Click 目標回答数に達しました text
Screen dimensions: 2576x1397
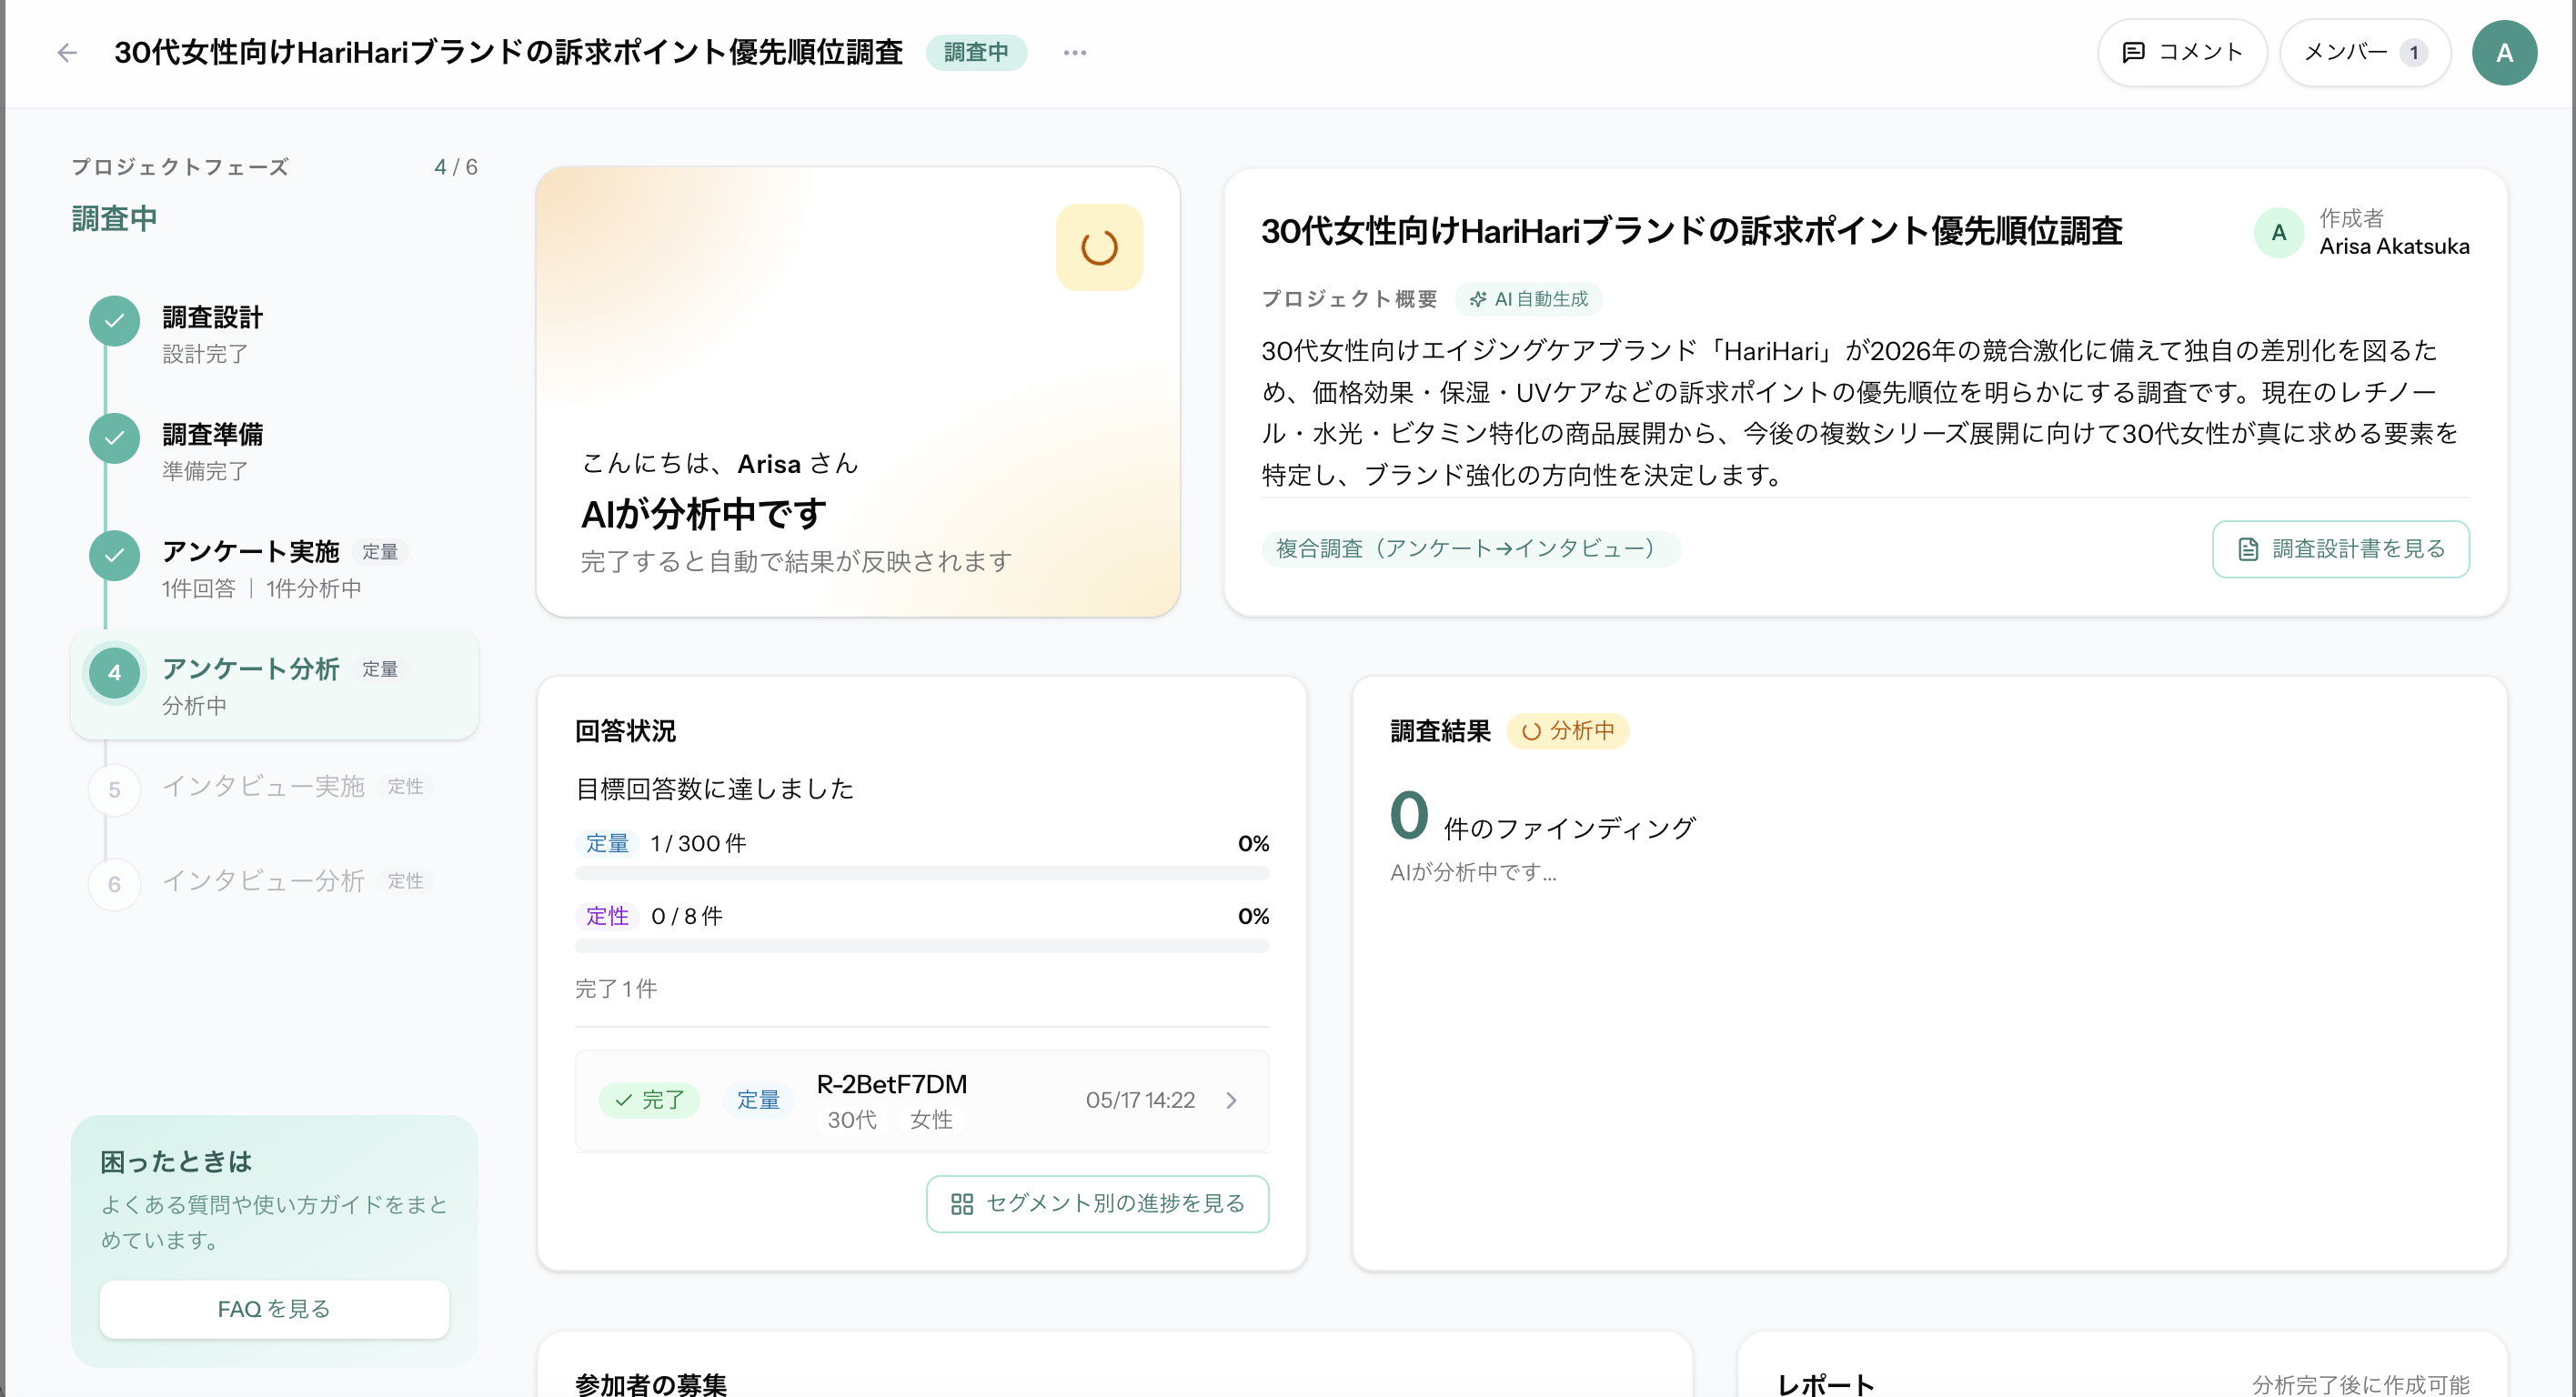click(714, 789)
